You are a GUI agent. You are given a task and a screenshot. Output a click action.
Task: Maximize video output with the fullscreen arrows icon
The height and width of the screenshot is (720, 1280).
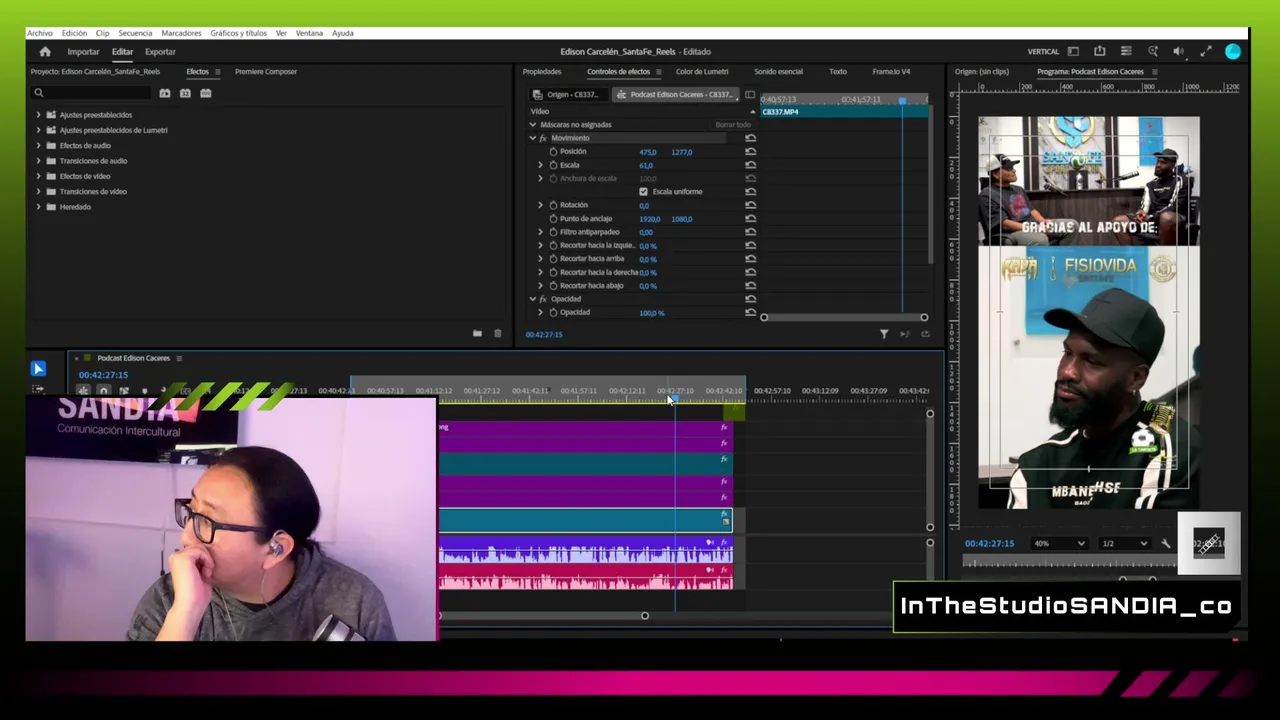coord(1205,52)
